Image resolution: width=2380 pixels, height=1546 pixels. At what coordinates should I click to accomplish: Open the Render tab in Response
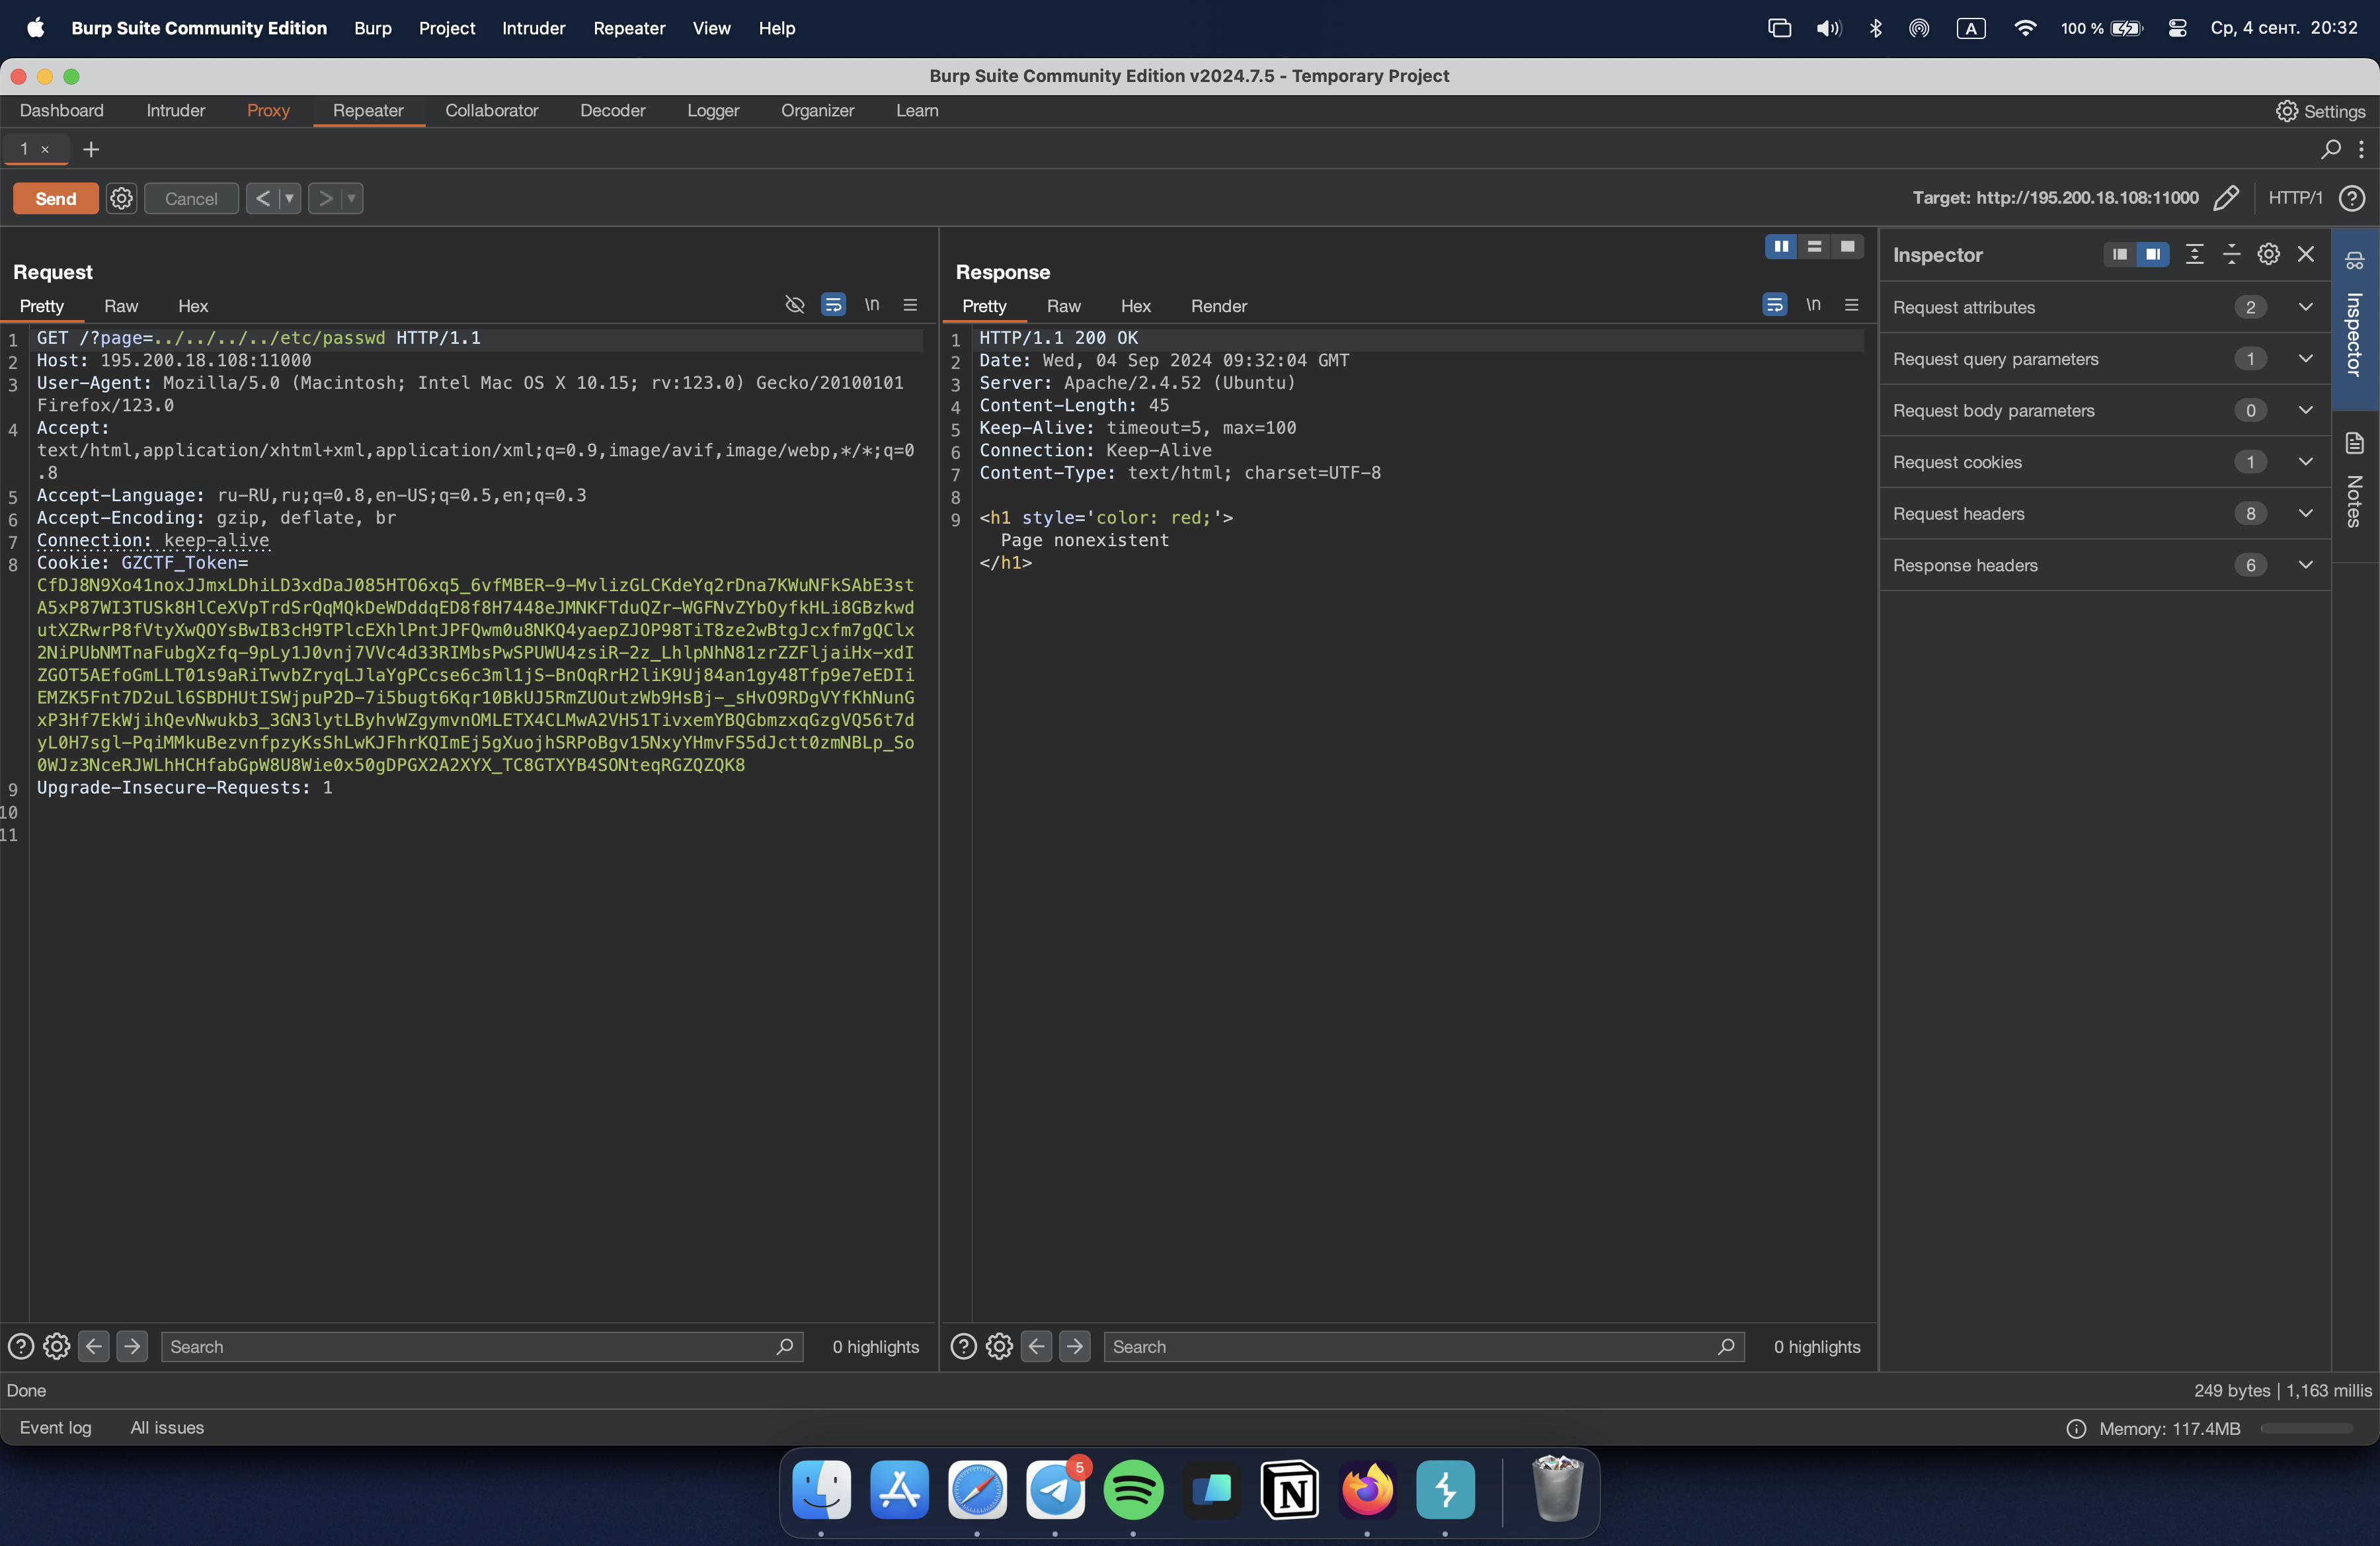click(1218, 306)
